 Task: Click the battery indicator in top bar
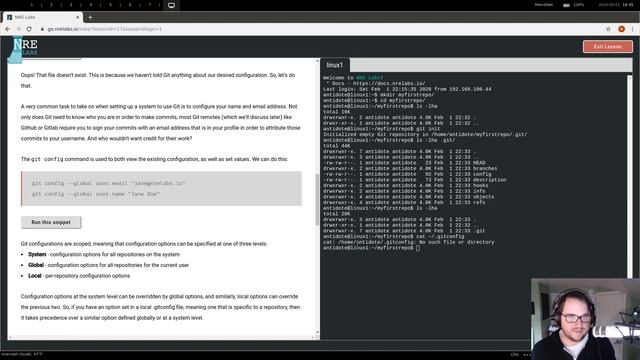(573, 5)
